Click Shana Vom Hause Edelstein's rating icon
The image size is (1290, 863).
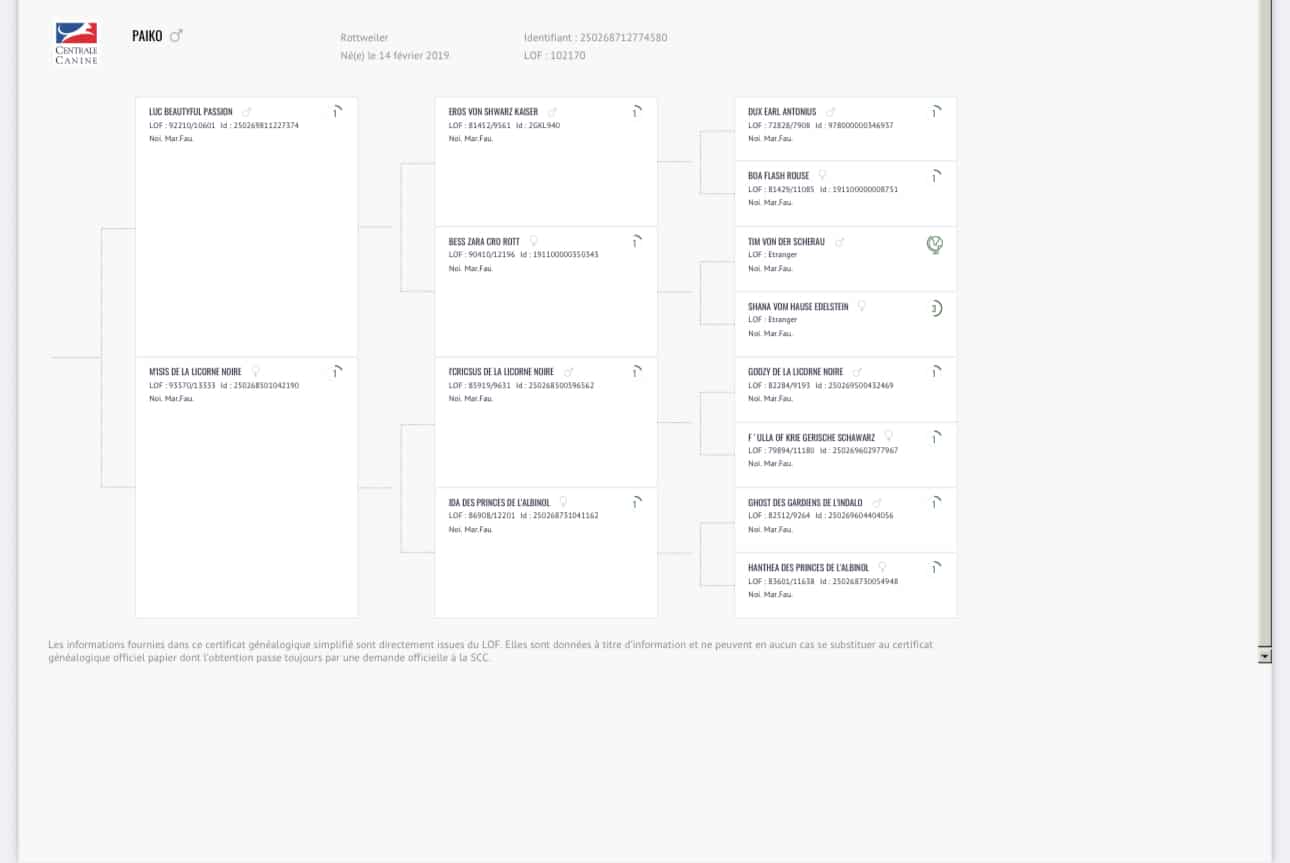pyautogui.click(x=936, y=309)
